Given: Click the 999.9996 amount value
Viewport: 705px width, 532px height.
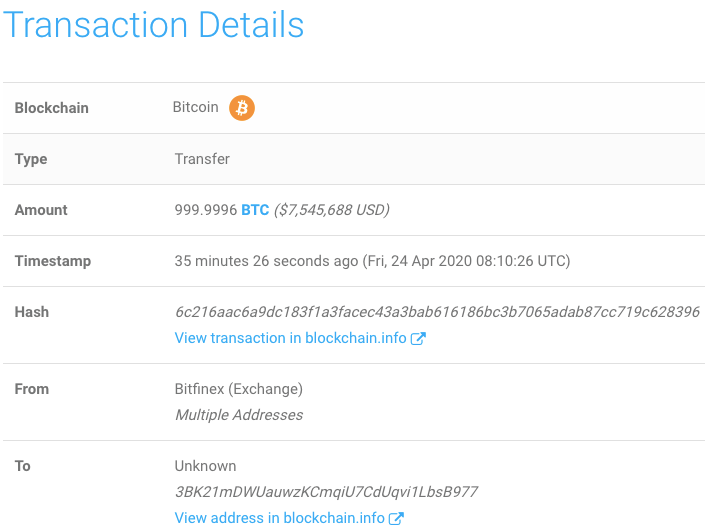Looking at the screenshot, I should click(x=205, y=210).
